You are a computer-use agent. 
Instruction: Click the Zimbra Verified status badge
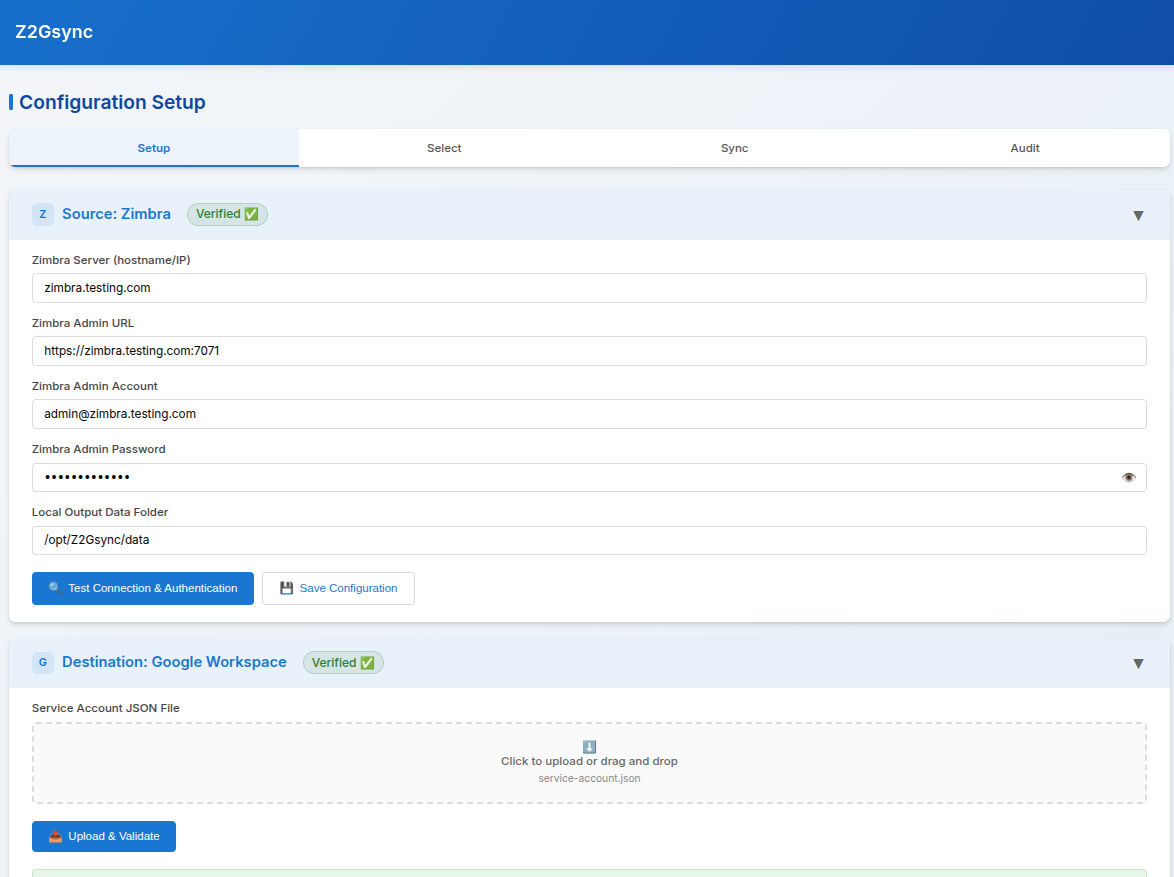[227, 213]
